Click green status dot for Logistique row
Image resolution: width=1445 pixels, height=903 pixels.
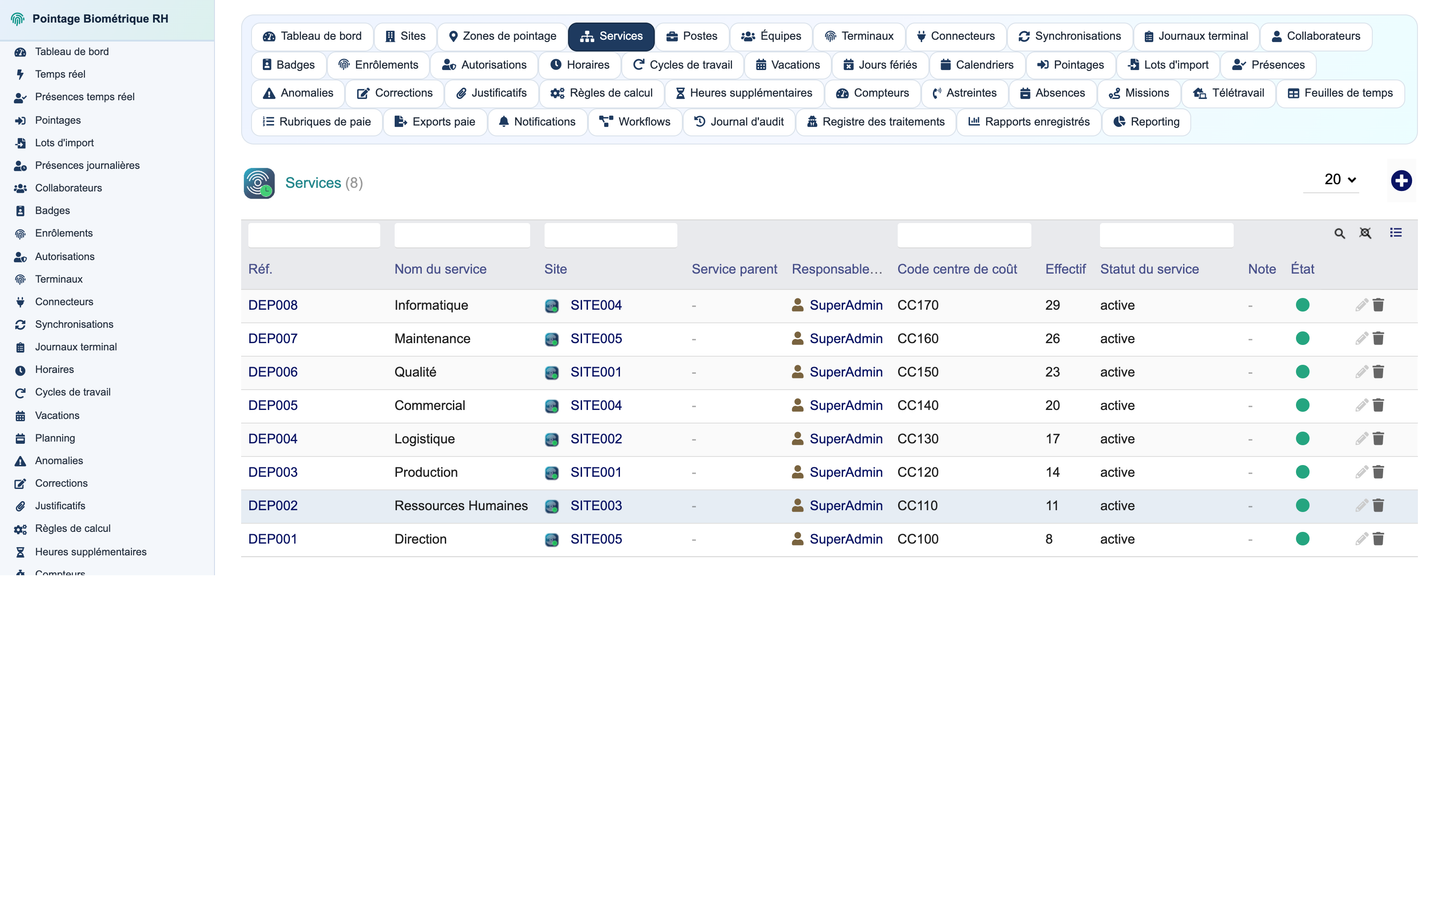[x=1302, y=439]
